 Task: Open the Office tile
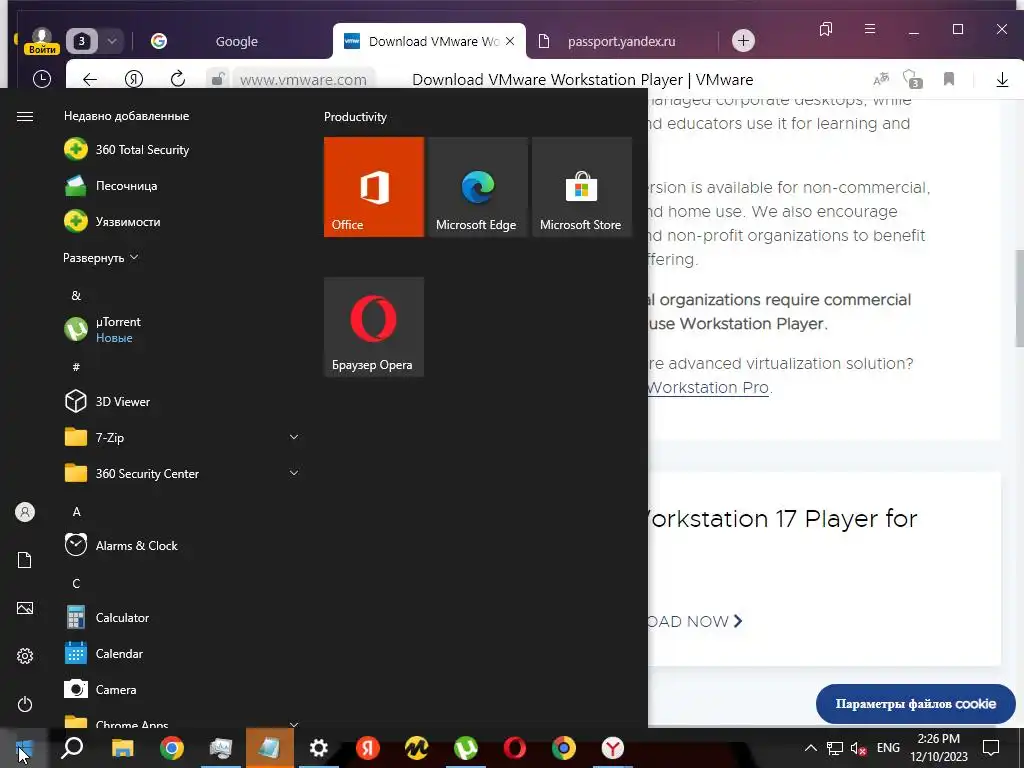(x=374, y=187)
